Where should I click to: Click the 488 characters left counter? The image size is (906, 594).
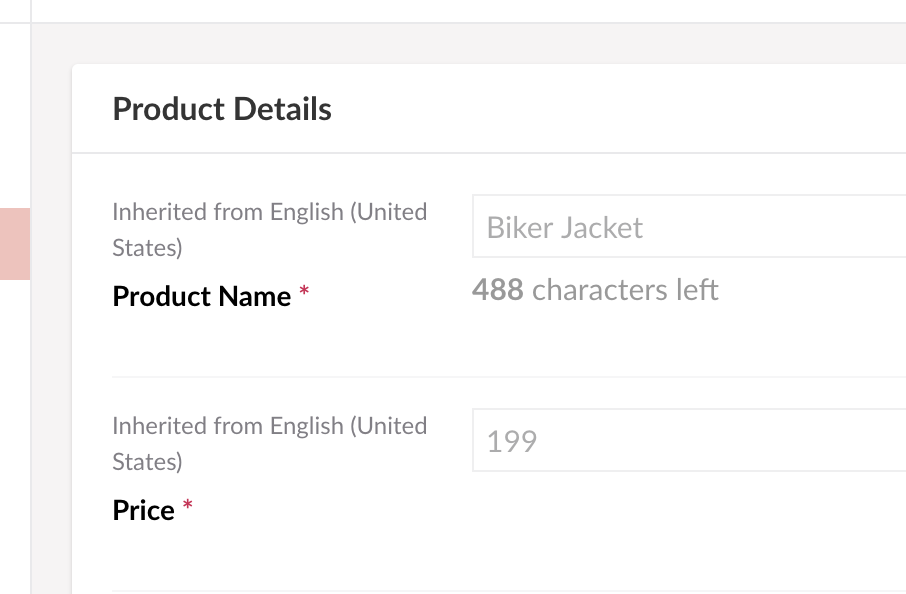(x=596, y=290)
